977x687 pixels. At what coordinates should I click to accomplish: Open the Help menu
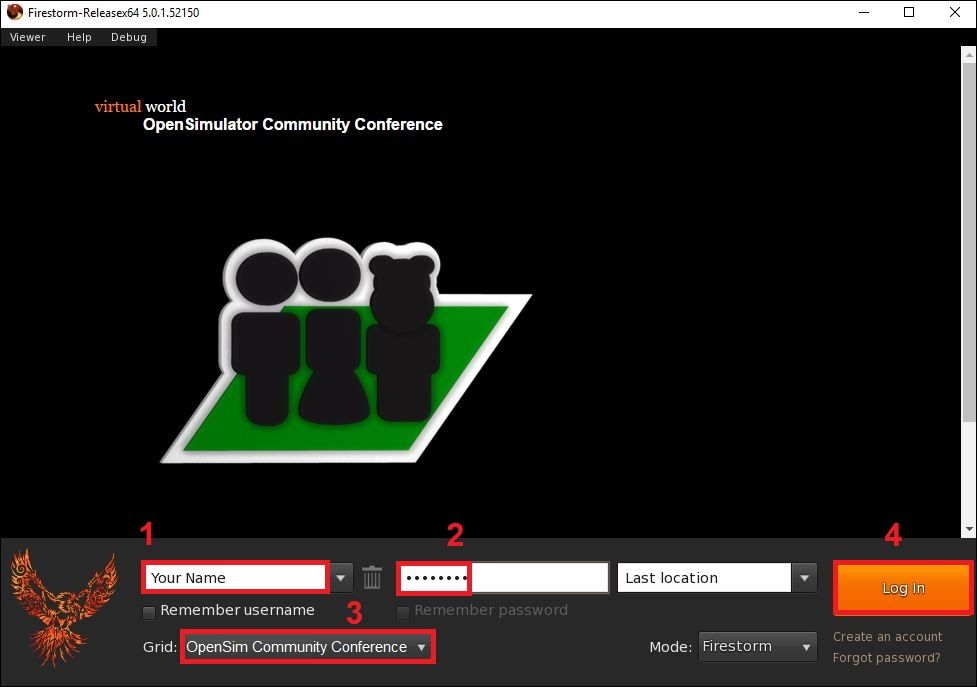(79, 37)
